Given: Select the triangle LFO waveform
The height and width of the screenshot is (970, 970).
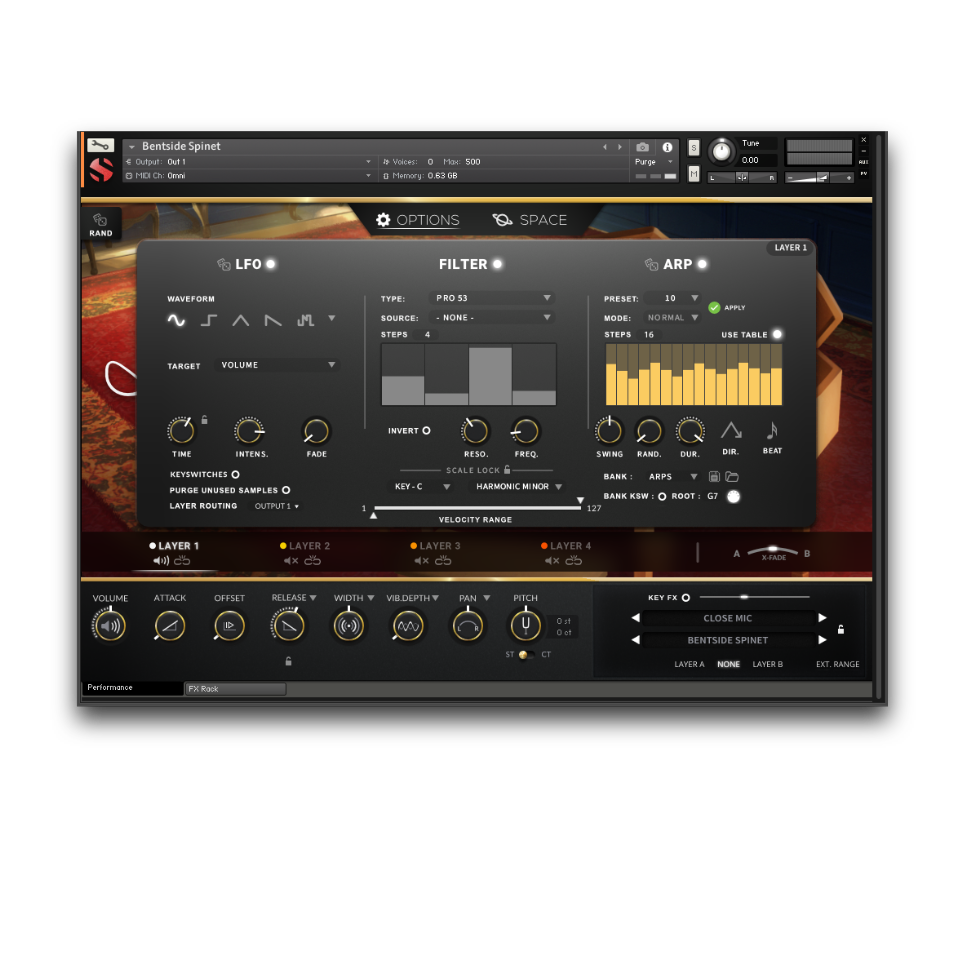Looking at the screenshot, I should pos(240,320).
